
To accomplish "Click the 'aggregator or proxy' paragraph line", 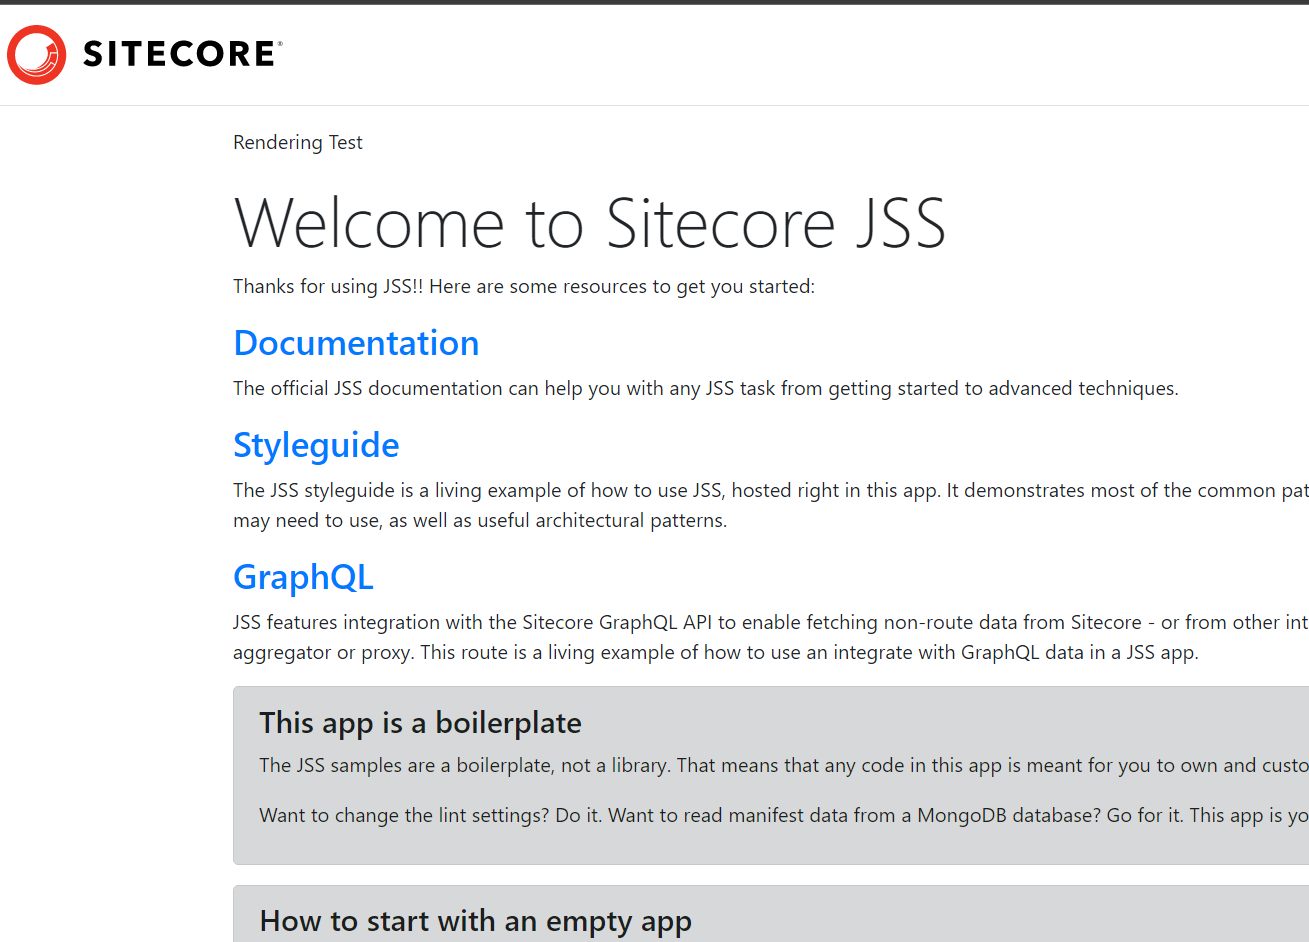I will (x=716, y=653).
